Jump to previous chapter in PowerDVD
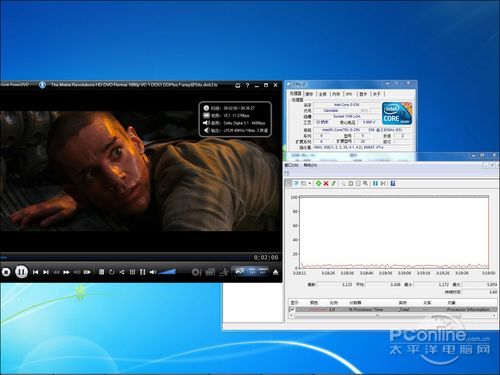The height and width of the screenshot is (375, 500). pos(35,272)
